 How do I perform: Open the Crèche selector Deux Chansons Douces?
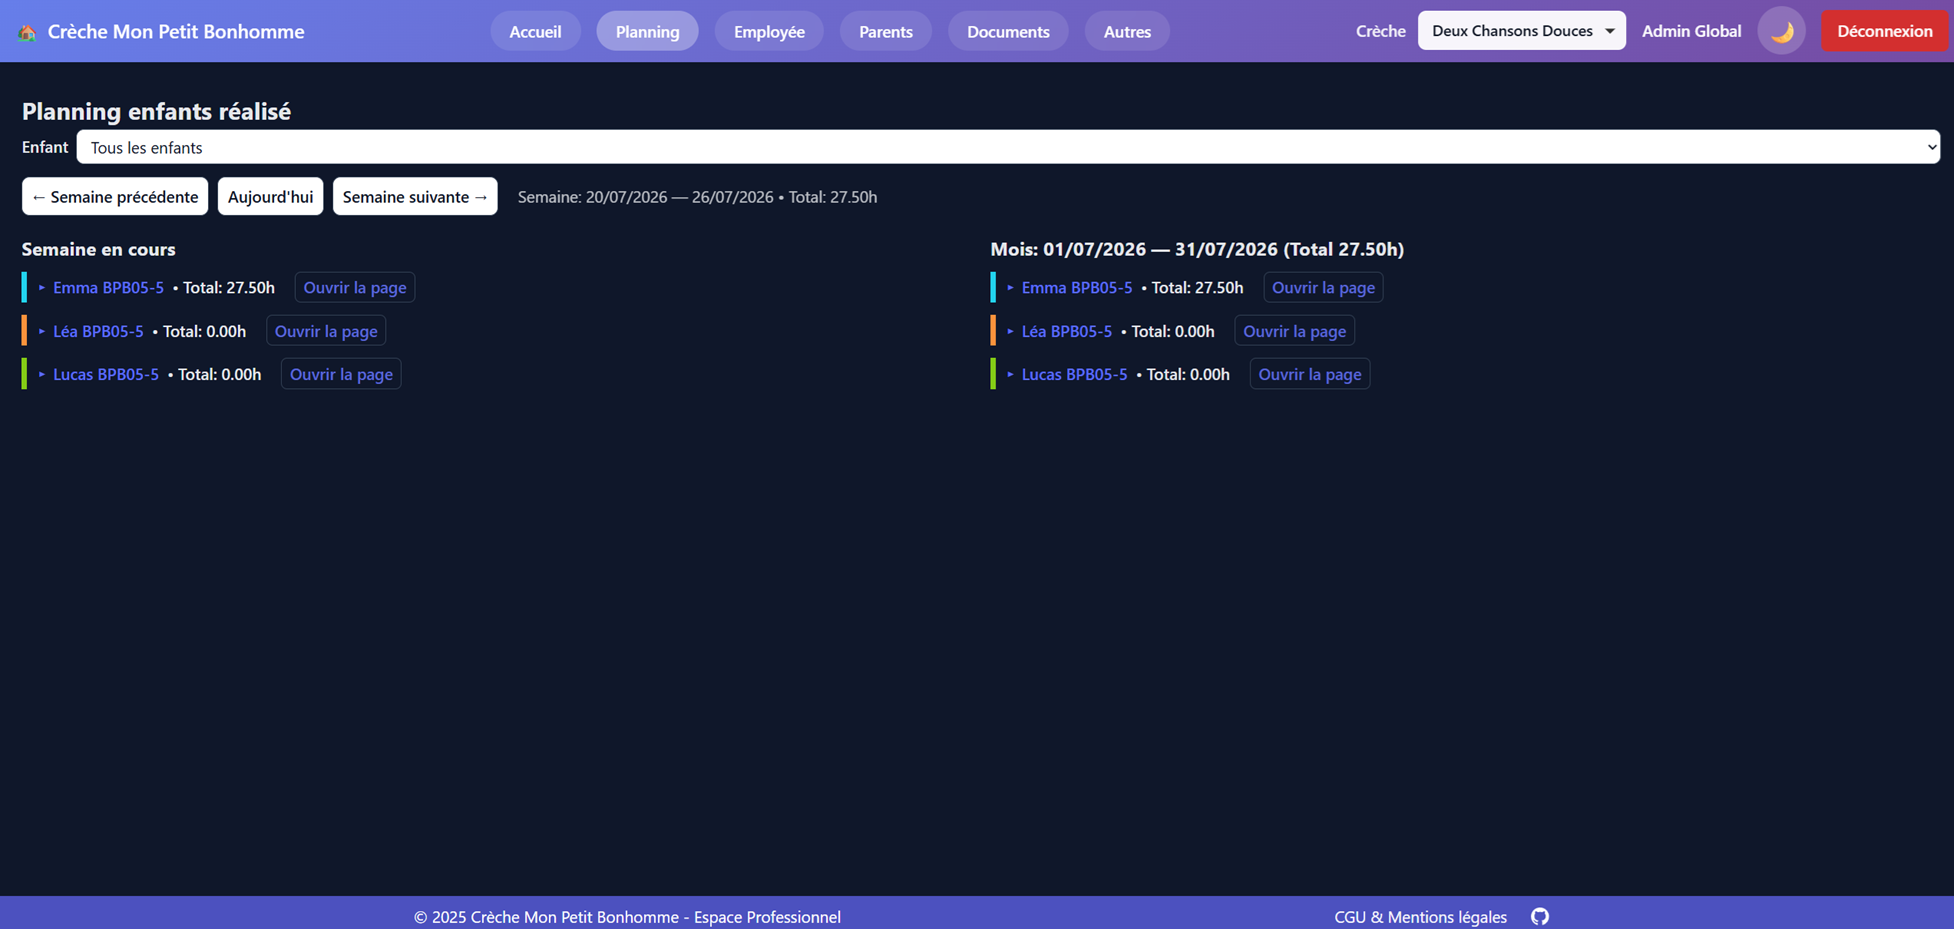pos(1523,31)
